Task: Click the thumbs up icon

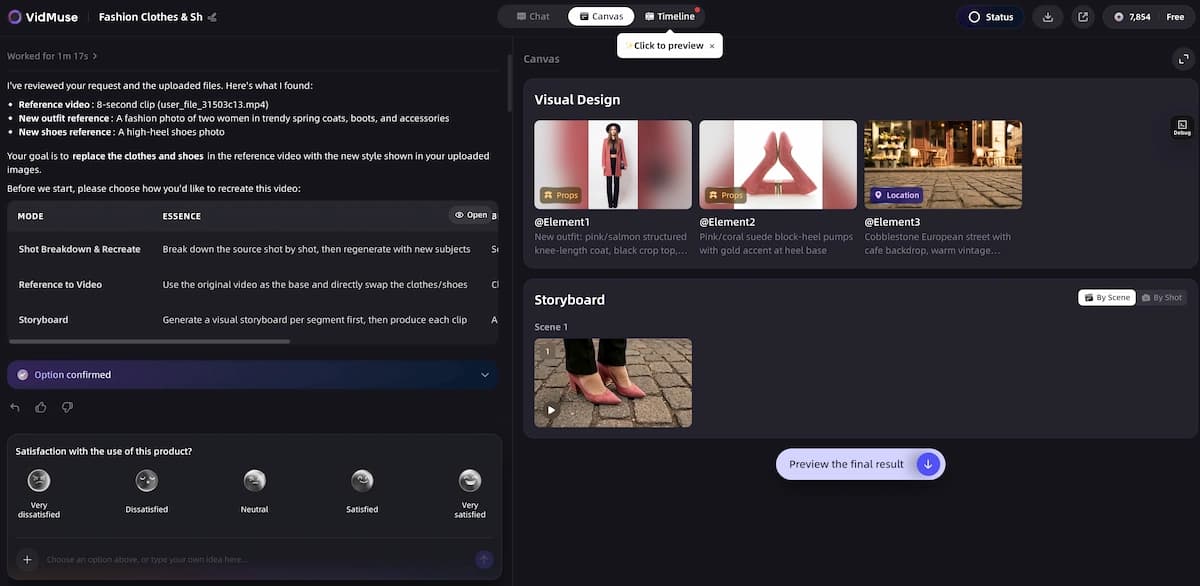Action: (41, 407)
